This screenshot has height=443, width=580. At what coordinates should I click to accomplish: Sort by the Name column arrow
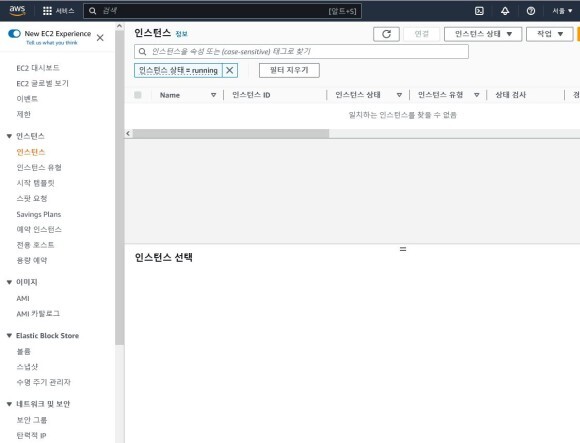pos(213,95)
